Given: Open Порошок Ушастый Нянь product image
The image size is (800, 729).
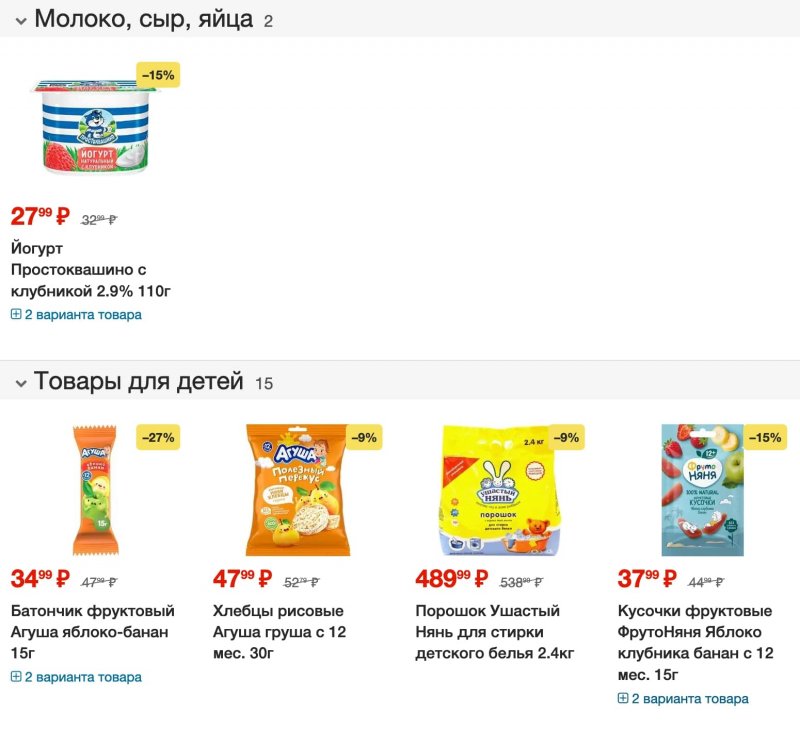Looking at the screenshot, I should click(498, 490).
